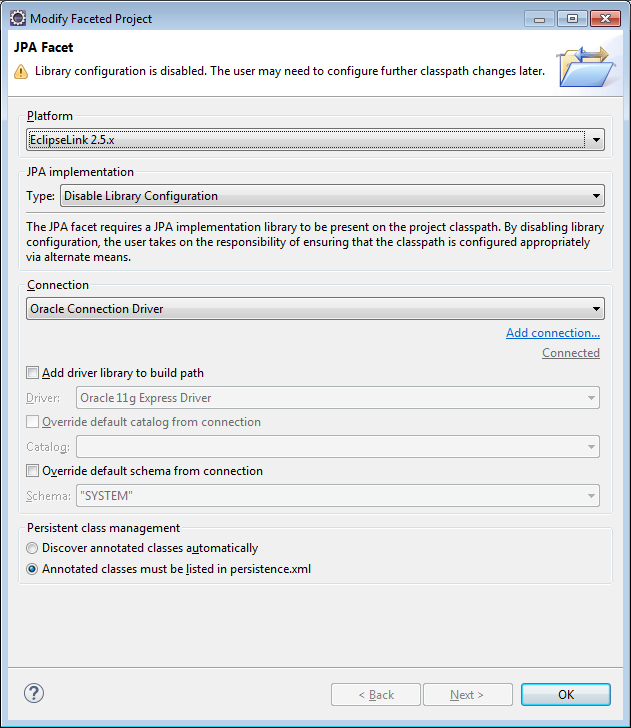631x728 pixels.
Task: Maximize the Modify Faceted Project window
Action: point(571,17)
